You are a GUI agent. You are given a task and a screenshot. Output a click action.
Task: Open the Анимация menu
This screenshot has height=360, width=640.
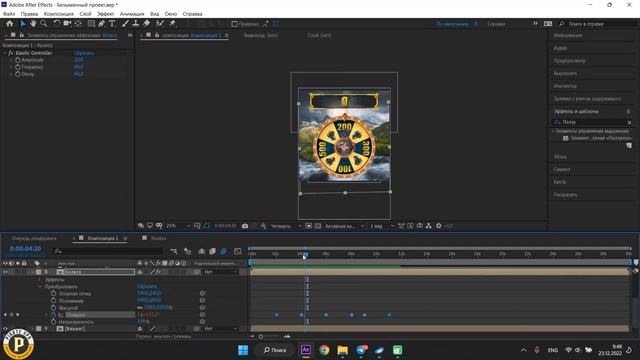click(132, 14)
